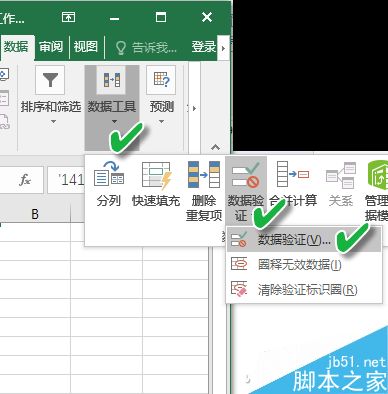388x394 pixels.
Task: Expand the 排序和筛选 dropdown arrow
Action: tap(53, 122)
